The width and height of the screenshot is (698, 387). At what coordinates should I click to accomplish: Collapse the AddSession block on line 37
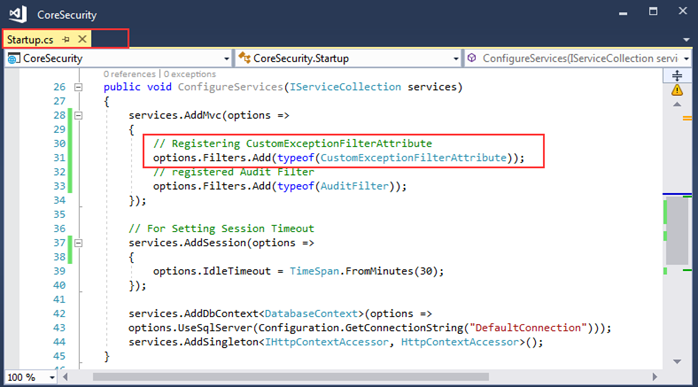[78, 243]
